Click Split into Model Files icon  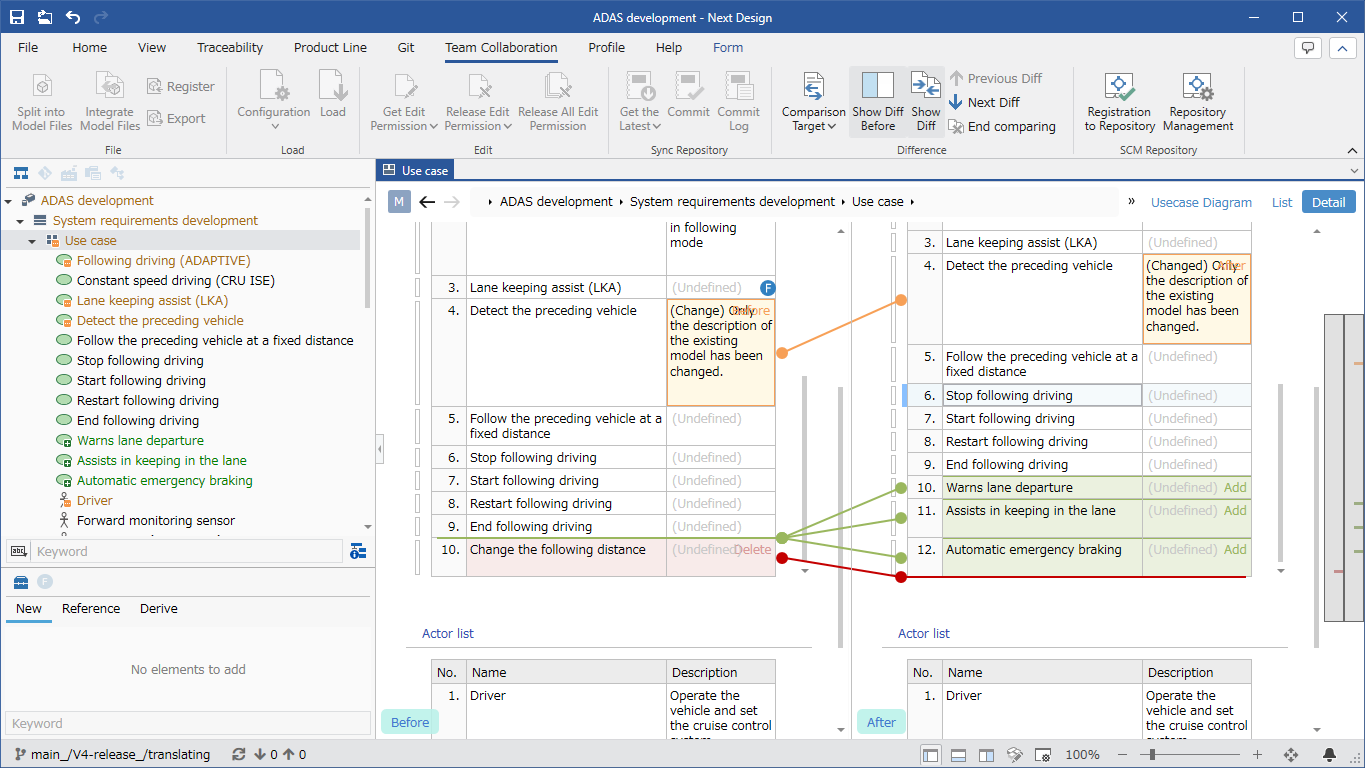pyautogui.click(x=42, y=85)
